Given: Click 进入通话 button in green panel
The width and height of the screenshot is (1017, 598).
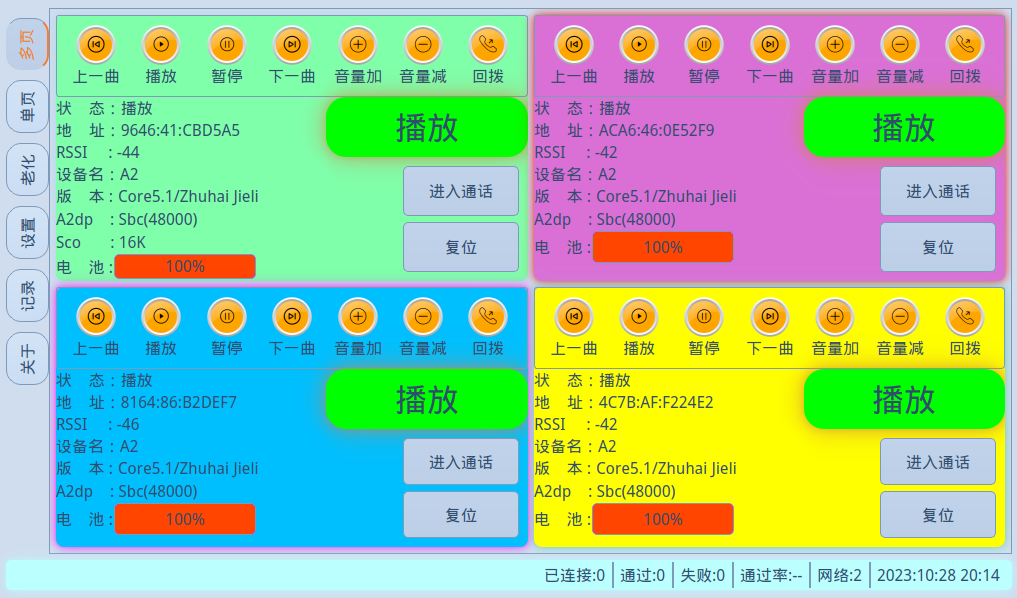Looking at the screenshot, I should 461,191.
